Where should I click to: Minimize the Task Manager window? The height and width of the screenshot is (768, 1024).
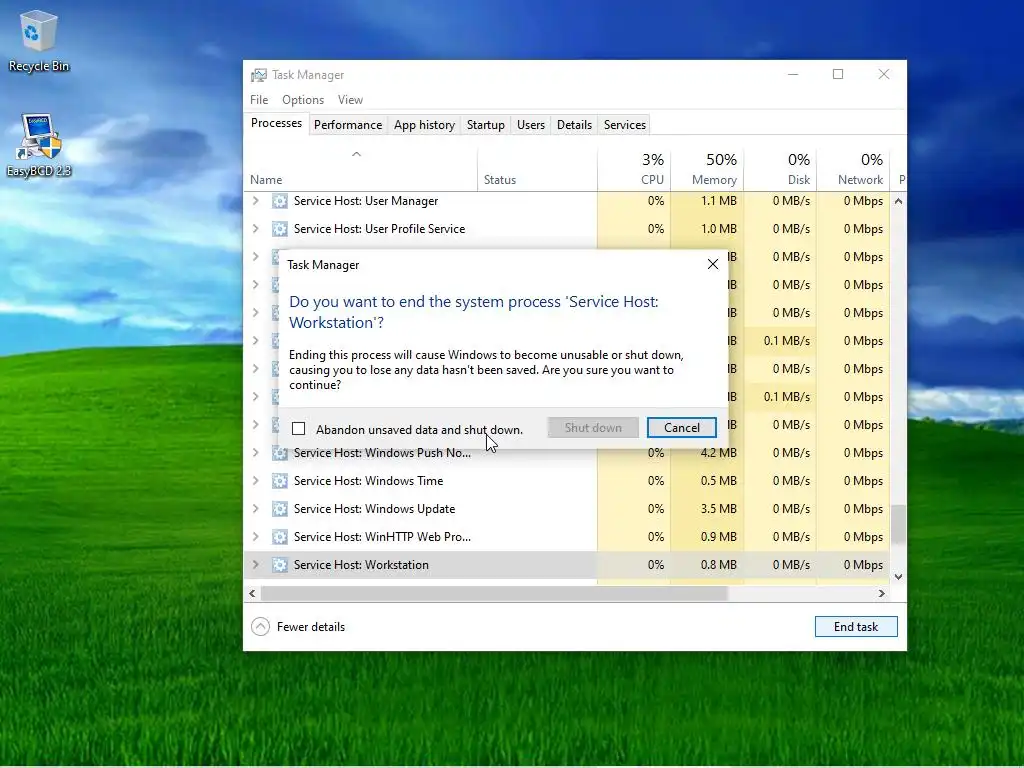click(x=793, y=74)
